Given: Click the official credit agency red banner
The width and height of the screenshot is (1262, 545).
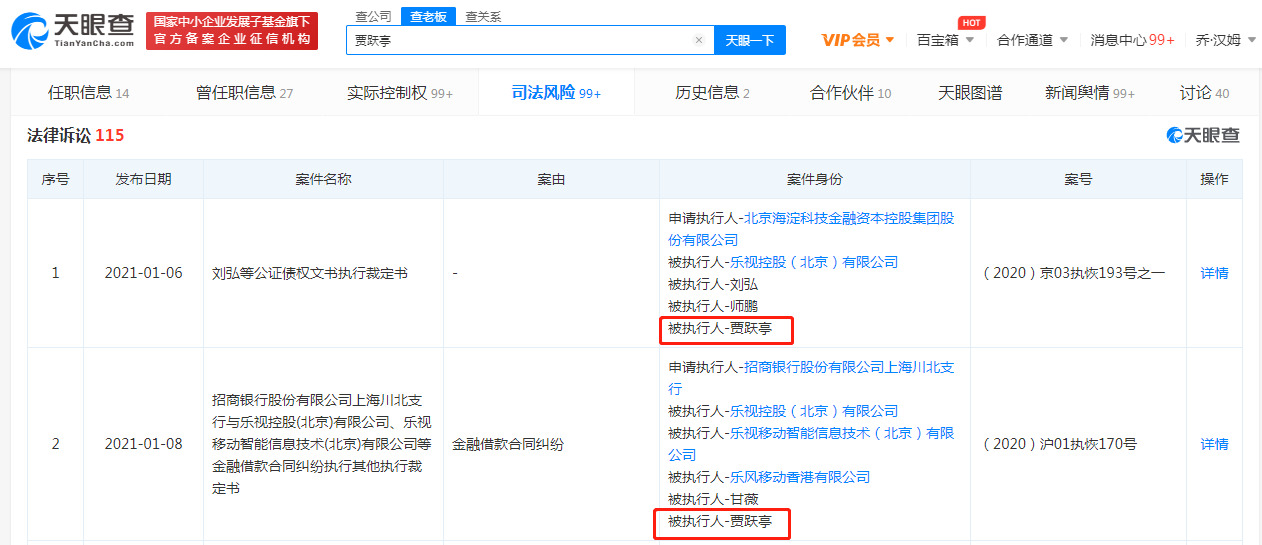Looking at the screenshot, I should point(231,31).
